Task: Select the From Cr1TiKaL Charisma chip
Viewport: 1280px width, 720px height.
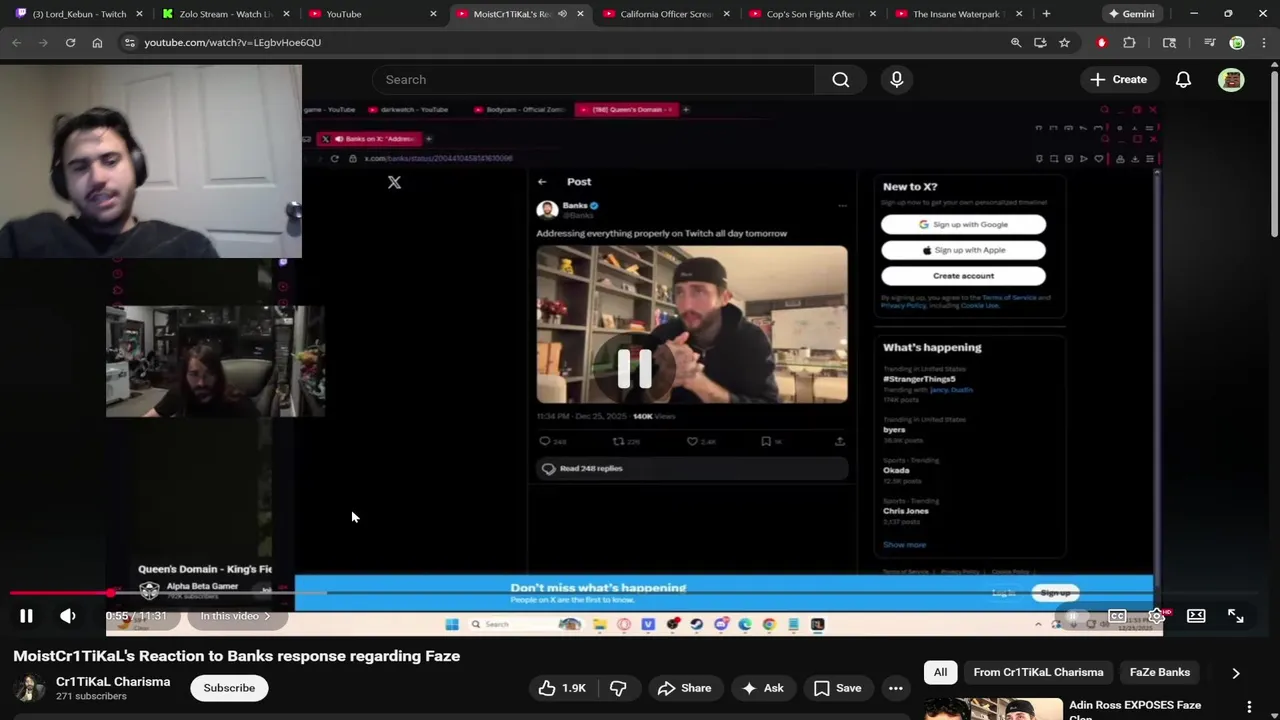Action: [x=1038, y=672]
